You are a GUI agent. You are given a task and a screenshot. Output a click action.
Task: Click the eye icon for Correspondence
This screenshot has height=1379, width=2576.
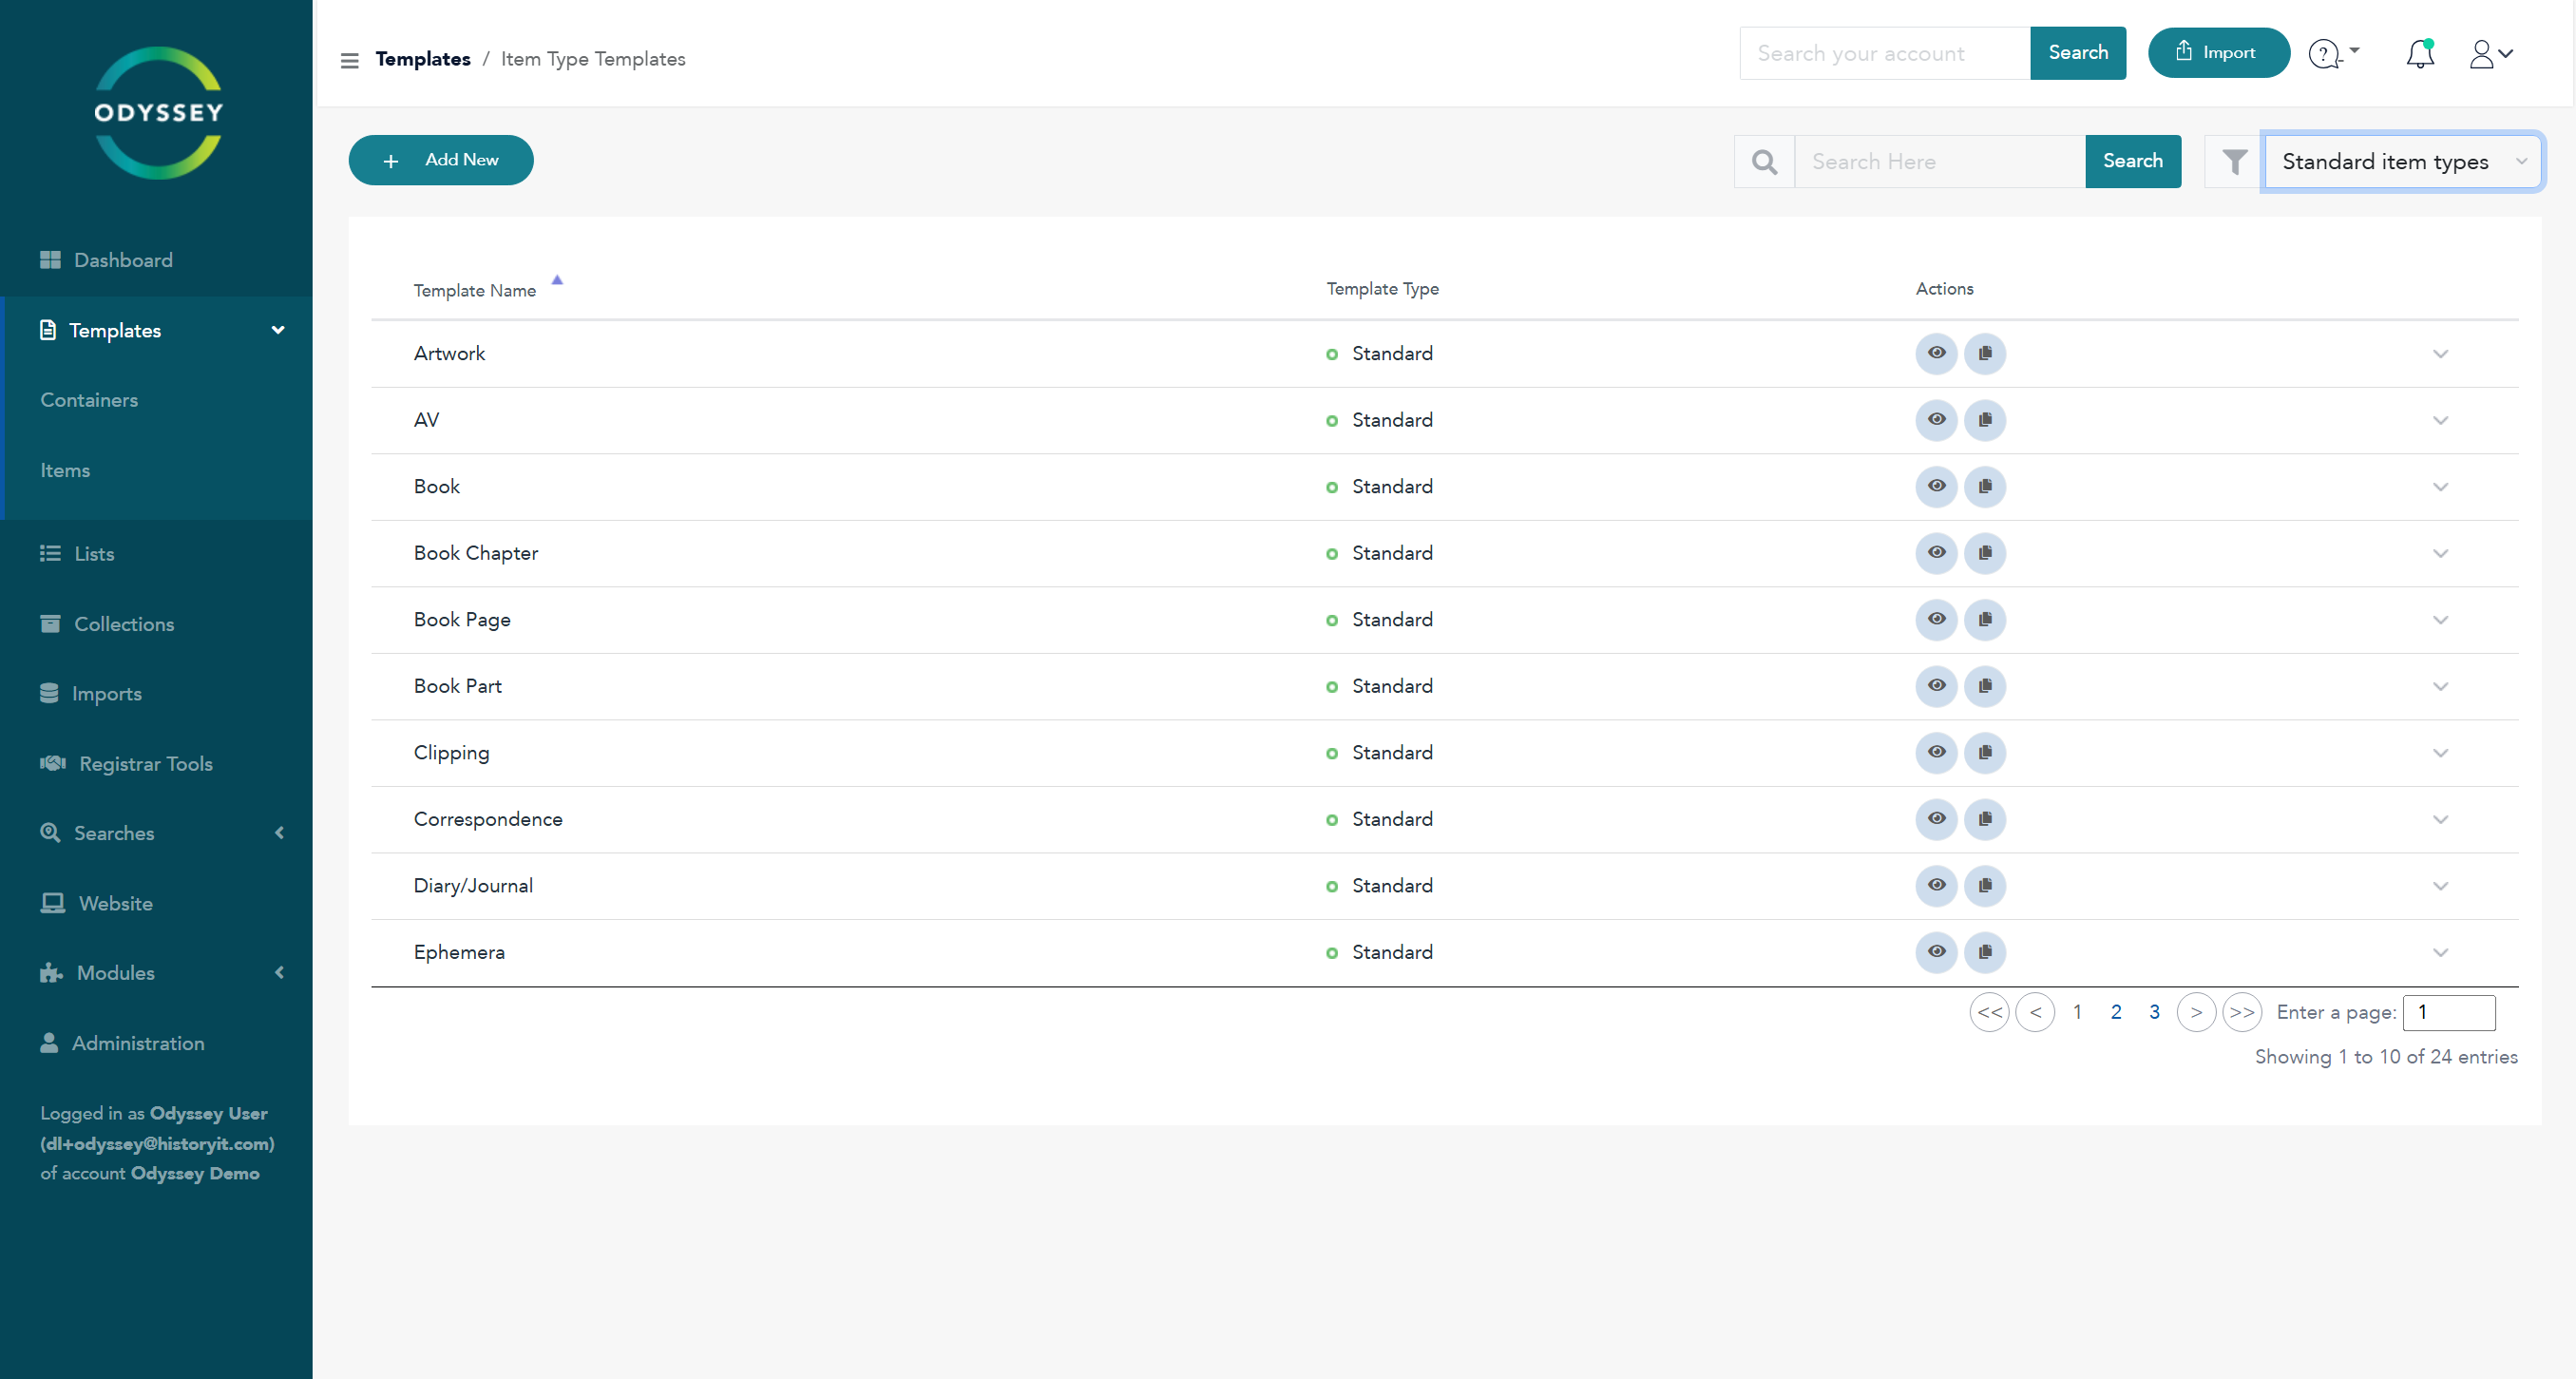point(1936,819)
